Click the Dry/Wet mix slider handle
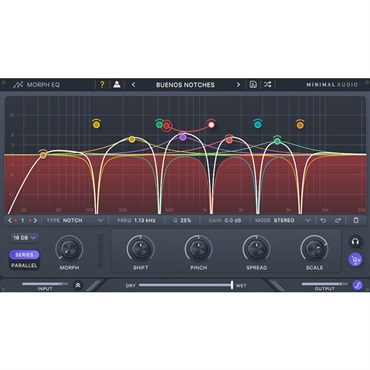 tap(232, 285)
